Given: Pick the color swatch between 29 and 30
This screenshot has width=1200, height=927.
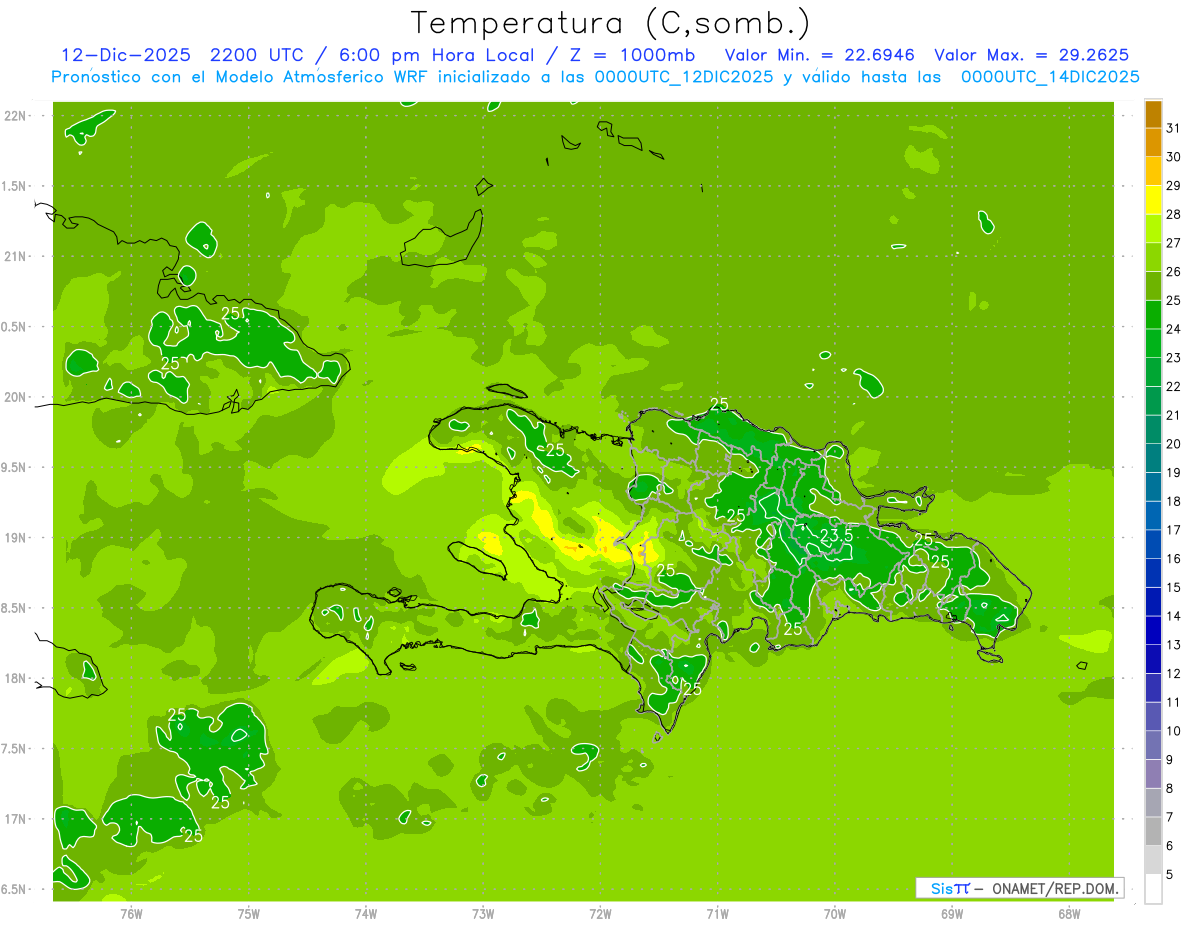Looking at the screenshot, I should point(1153,171).
